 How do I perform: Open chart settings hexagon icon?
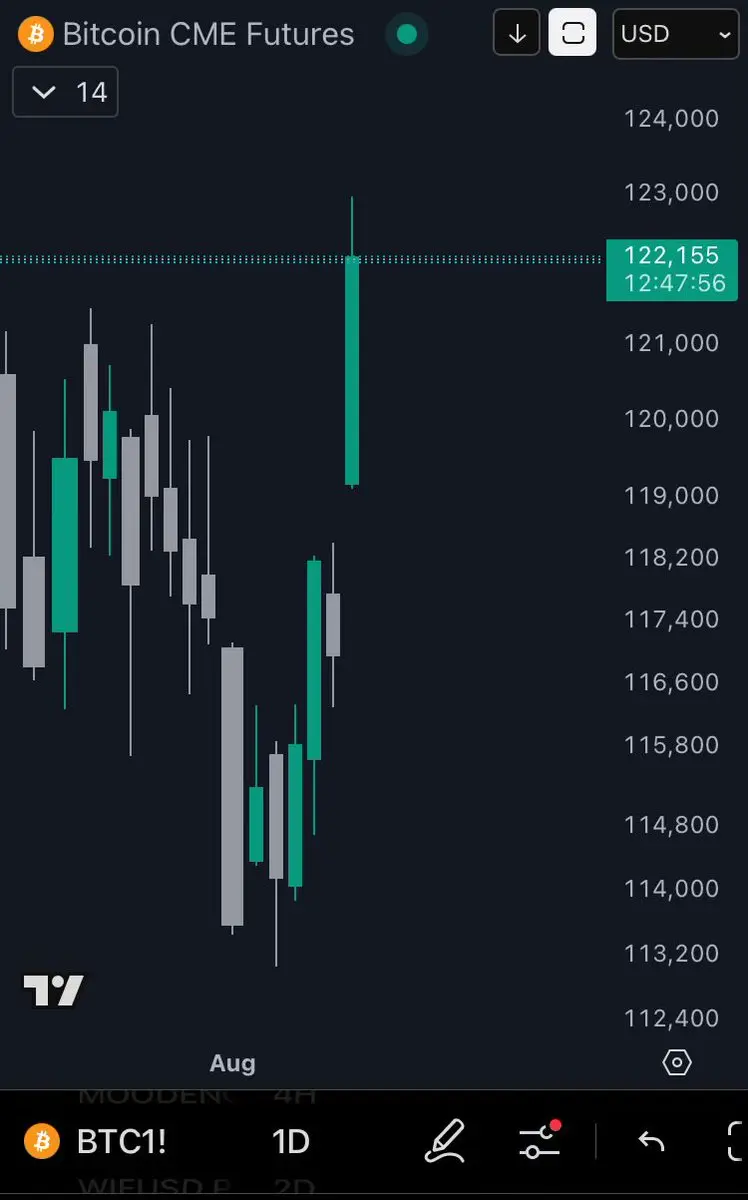click(677, 1062)
